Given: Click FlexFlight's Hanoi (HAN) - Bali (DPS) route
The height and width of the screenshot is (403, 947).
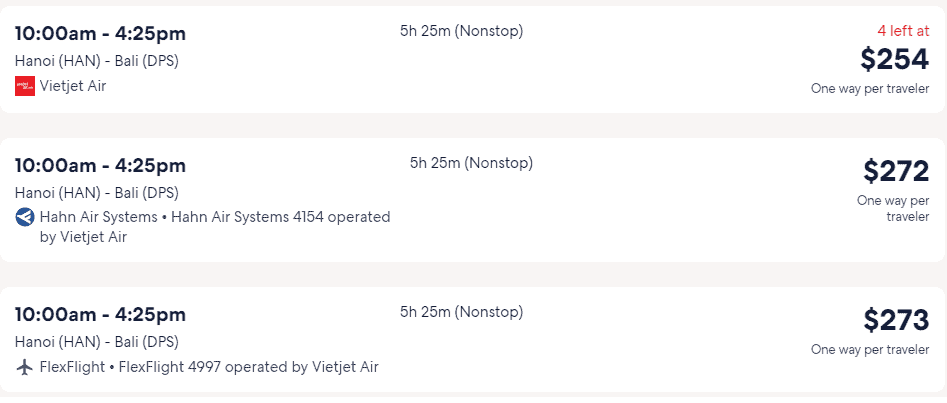Looking at the screenshot, I should pyautogui.click(x=97, y=342).
